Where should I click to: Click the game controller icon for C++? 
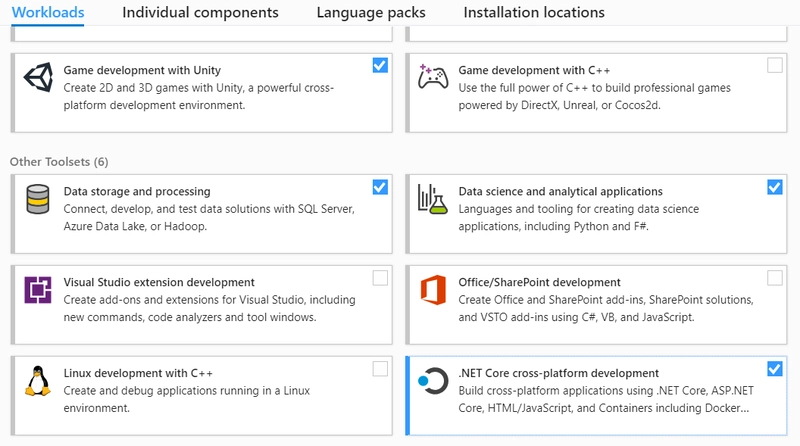pyautogui.click(x=433, y=77)
